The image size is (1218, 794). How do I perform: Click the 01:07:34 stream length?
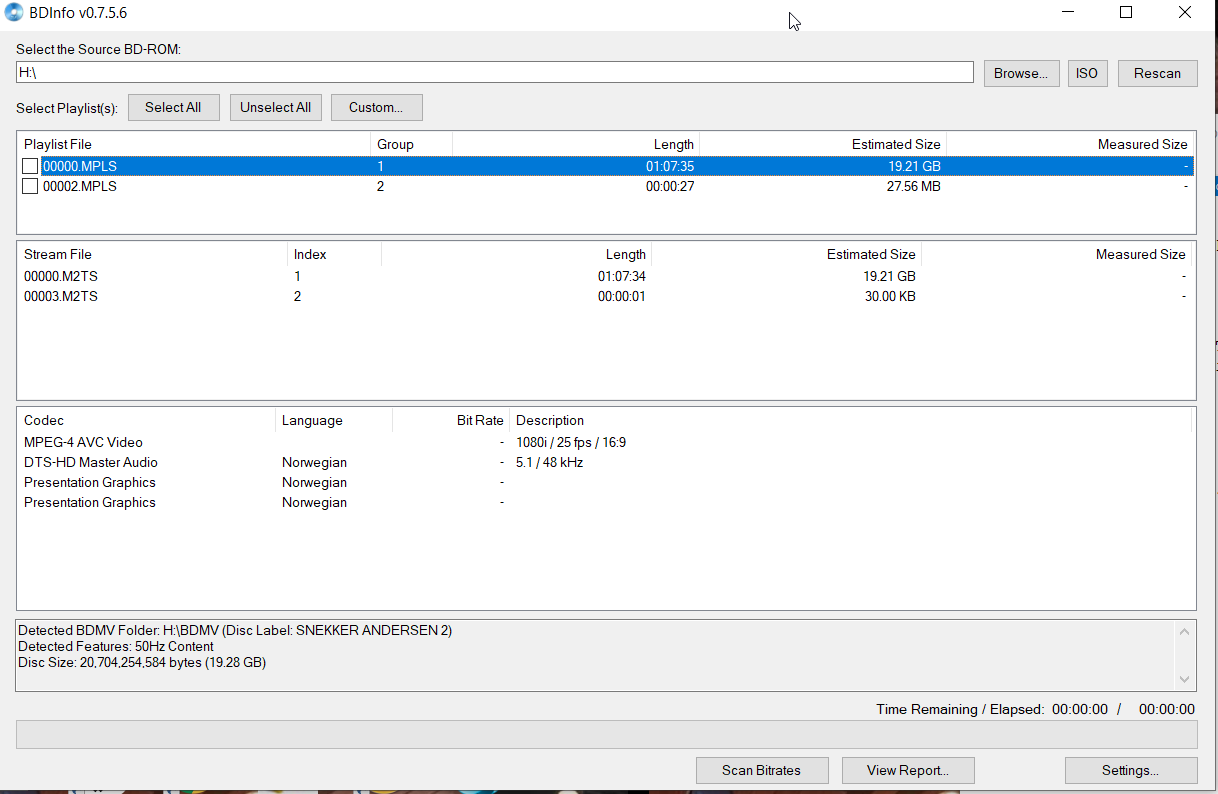[622, 276]
